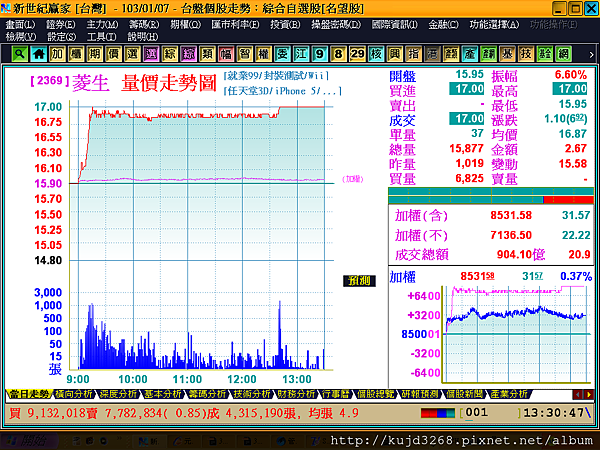Switch to the 橫向分析 tab
The width and height of the screenshot is (600, 450).
74,394
